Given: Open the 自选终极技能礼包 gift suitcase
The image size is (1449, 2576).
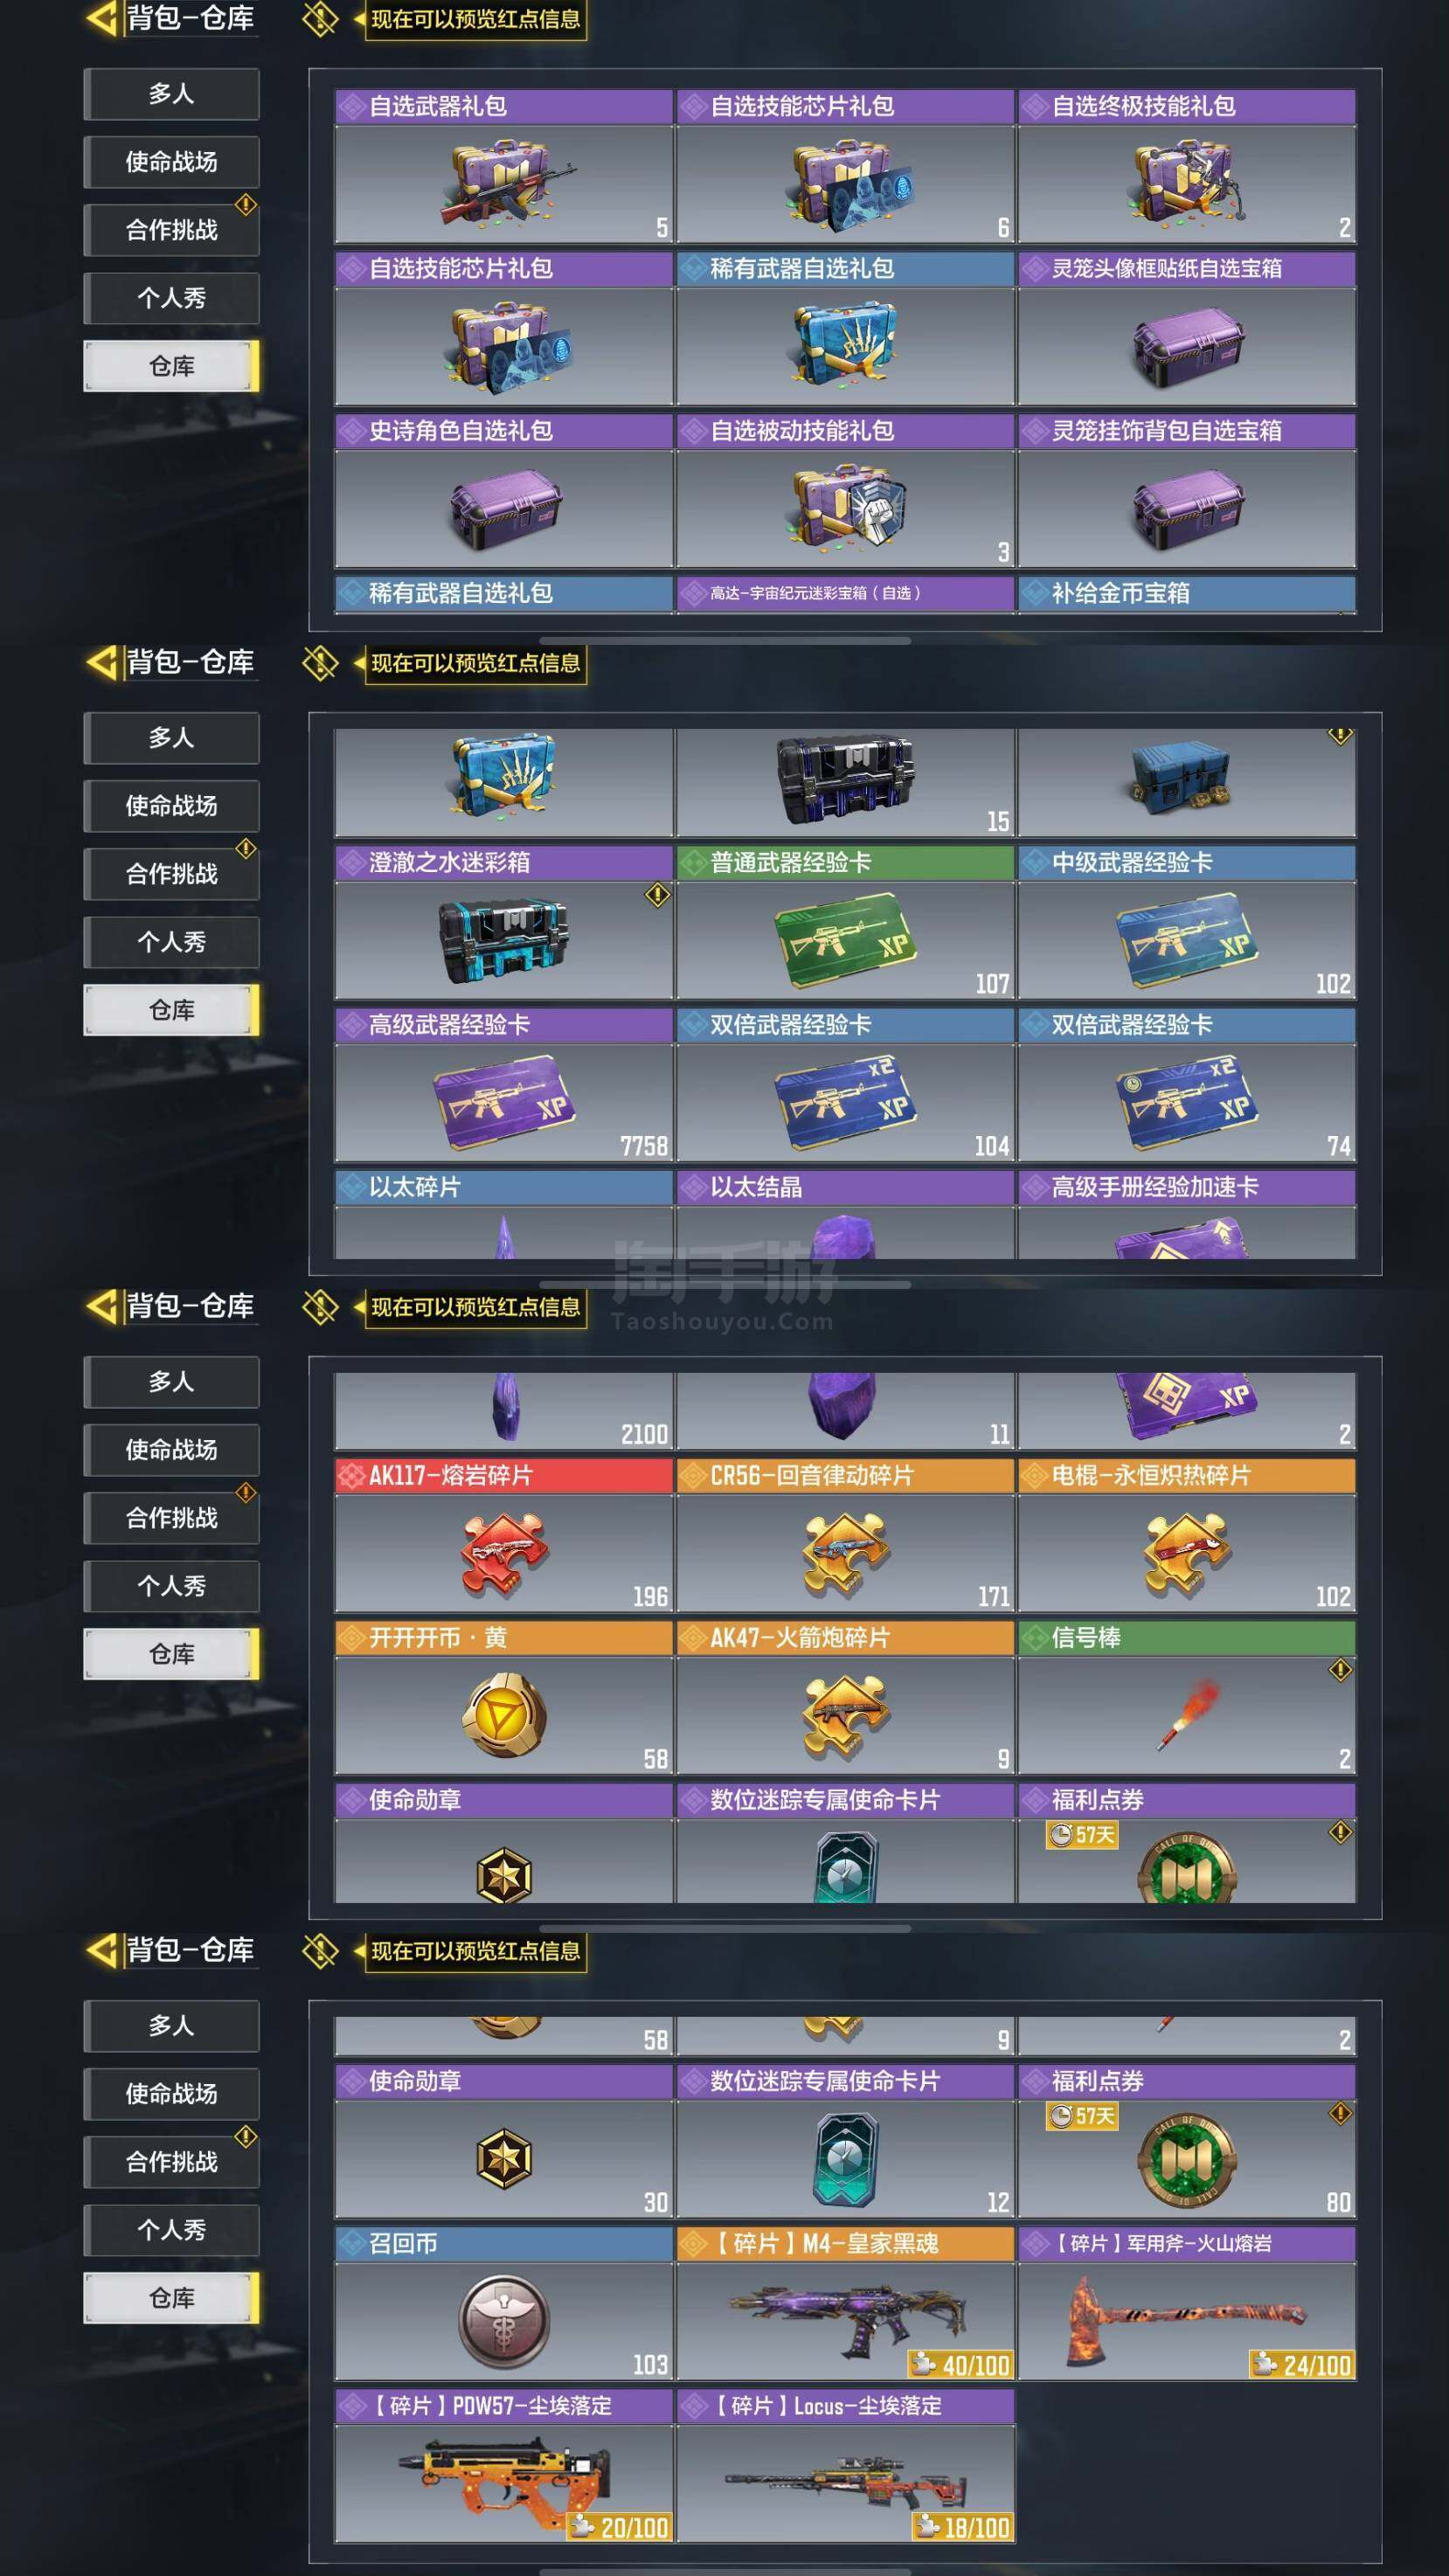Looking at the screenshot, I should 1186,166.
